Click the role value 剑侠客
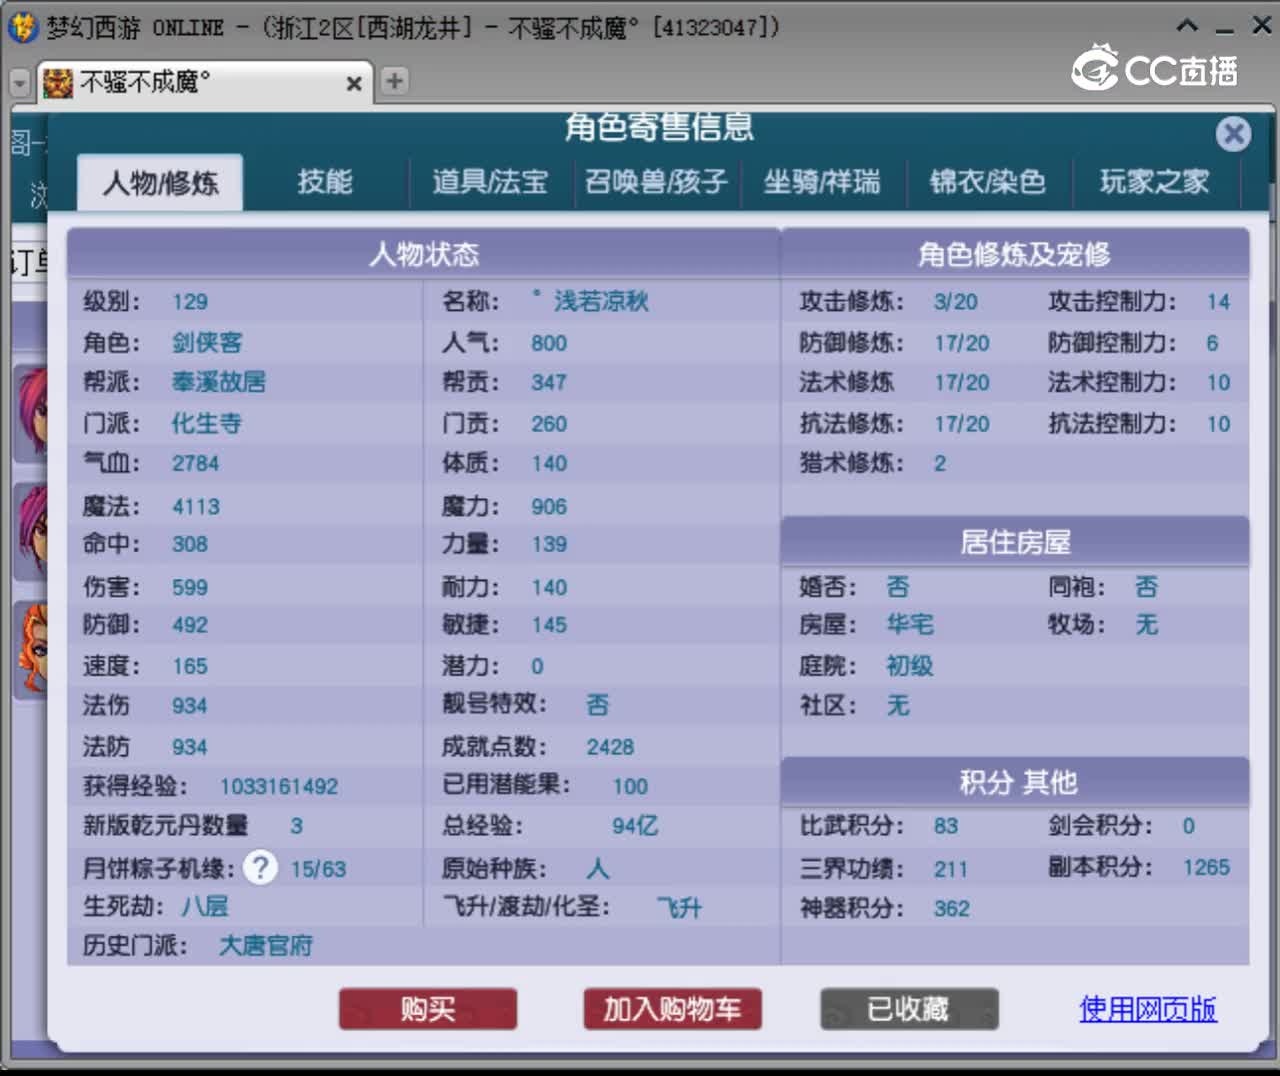This screenshot has width=1280, height=1076. [207, 343]
